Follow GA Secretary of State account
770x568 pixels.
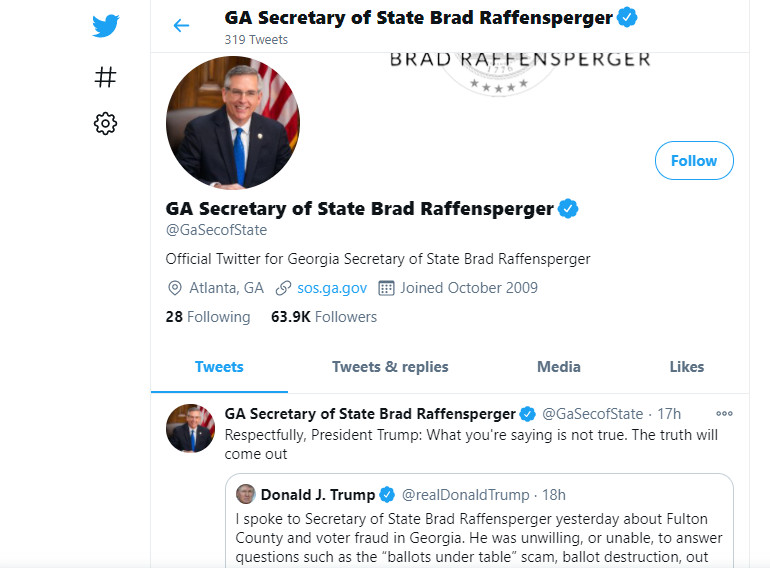point(693,161)
